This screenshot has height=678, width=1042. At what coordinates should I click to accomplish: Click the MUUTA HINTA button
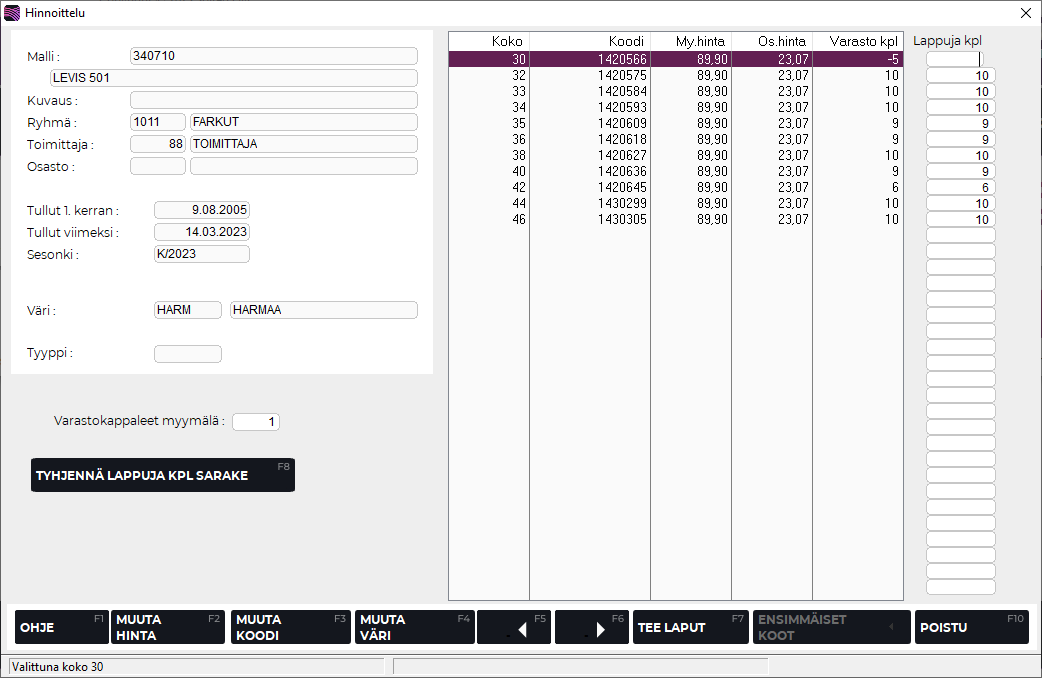point(166,627)
